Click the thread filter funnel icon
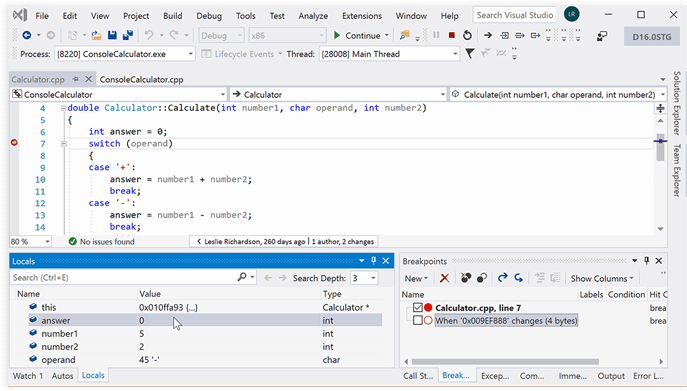This screenshot has width=687, height=391. coord(470,54)
